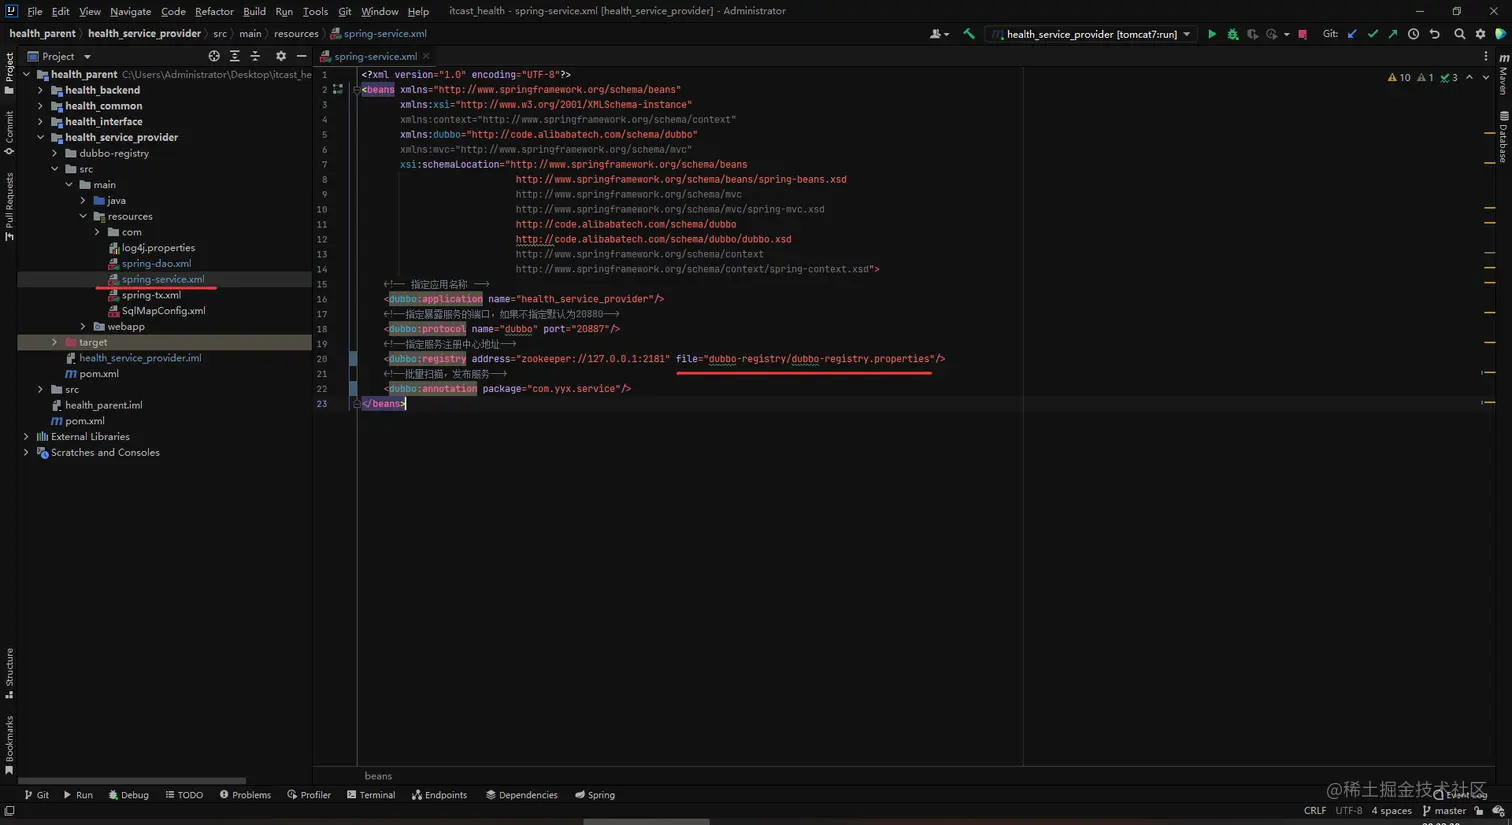This screenshot has width=1512, height=825.
Task: Select opened file locate icon in Project panel
Action: point(214,56)
